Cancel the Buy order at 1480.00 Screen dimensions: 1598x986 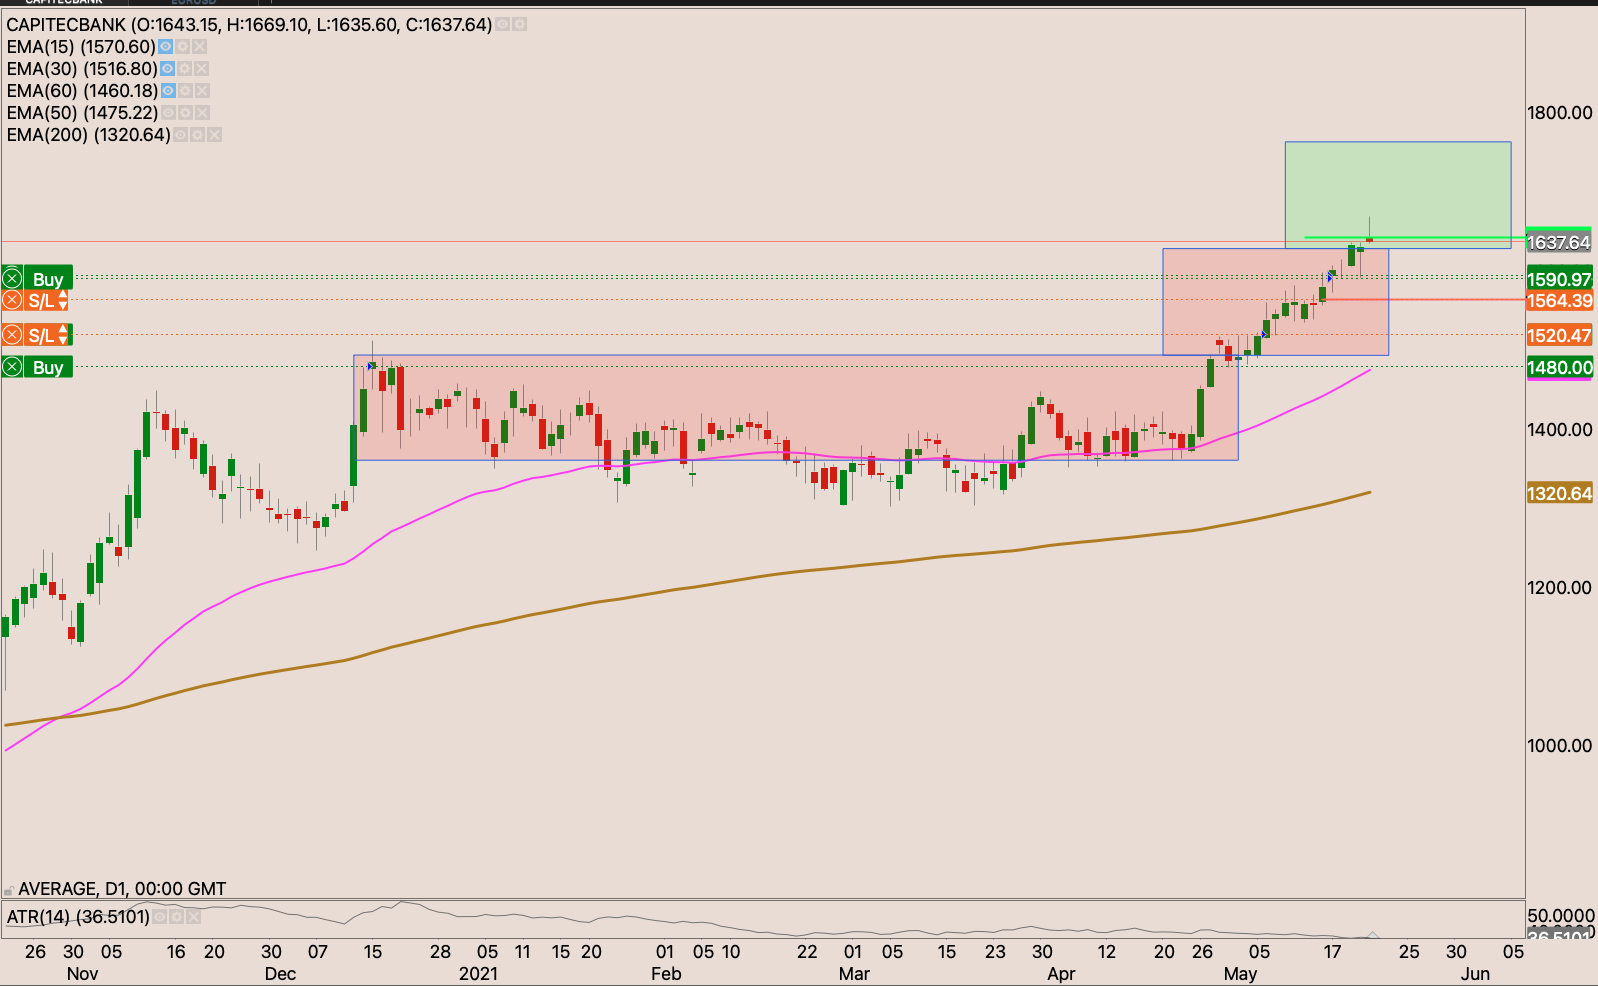[x=12, y=367]
